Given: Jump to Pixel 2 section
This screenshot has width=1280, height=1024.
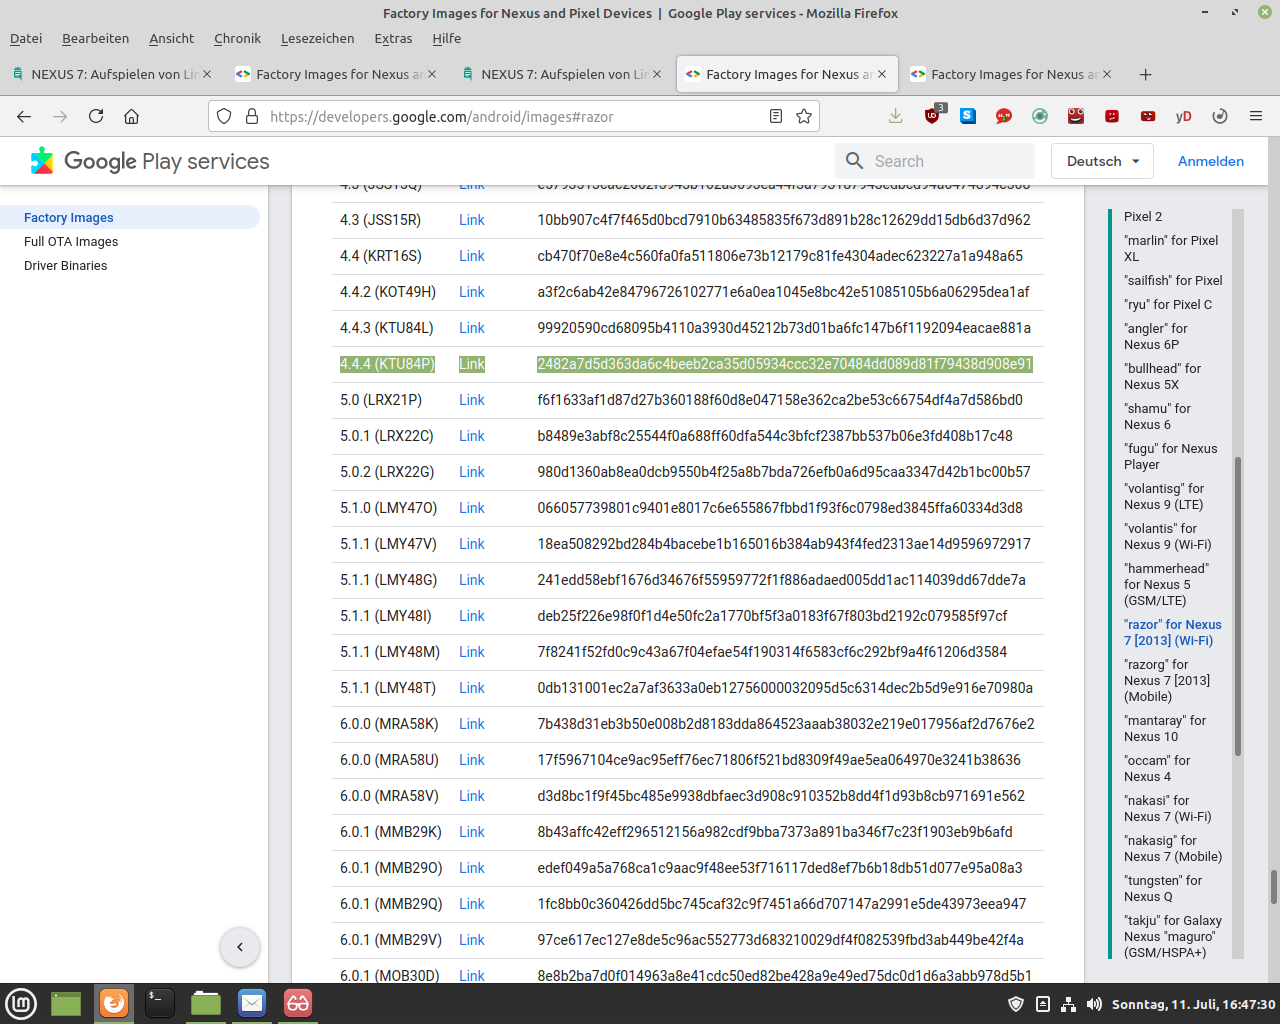Looking at the screenshot, I should [1143, 216].
